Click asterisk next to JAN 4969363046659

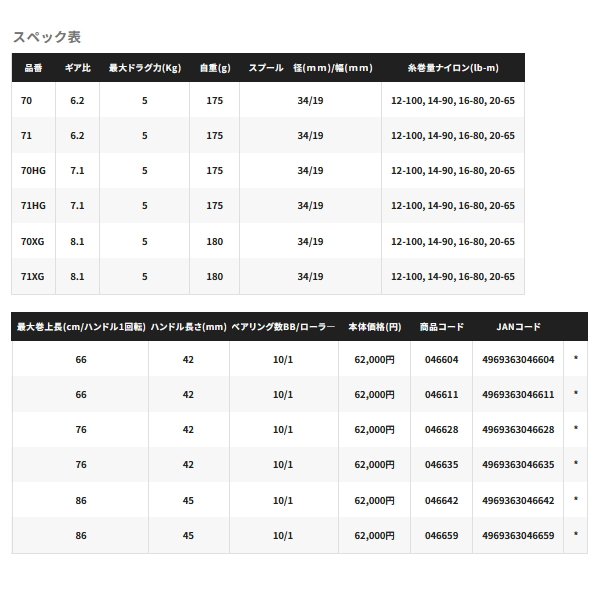click(x=576, y=534)
